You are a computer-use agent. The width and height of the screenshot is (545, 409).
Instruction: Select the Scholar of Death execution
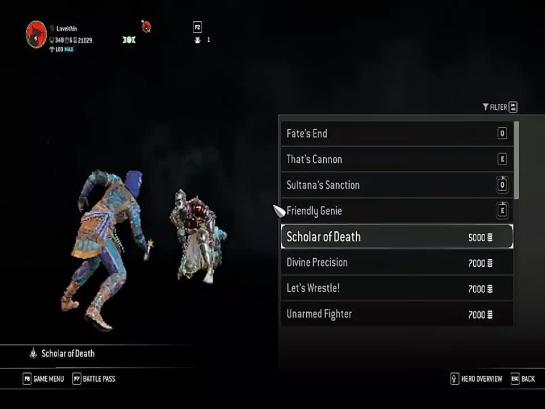[x=397, y=237]
